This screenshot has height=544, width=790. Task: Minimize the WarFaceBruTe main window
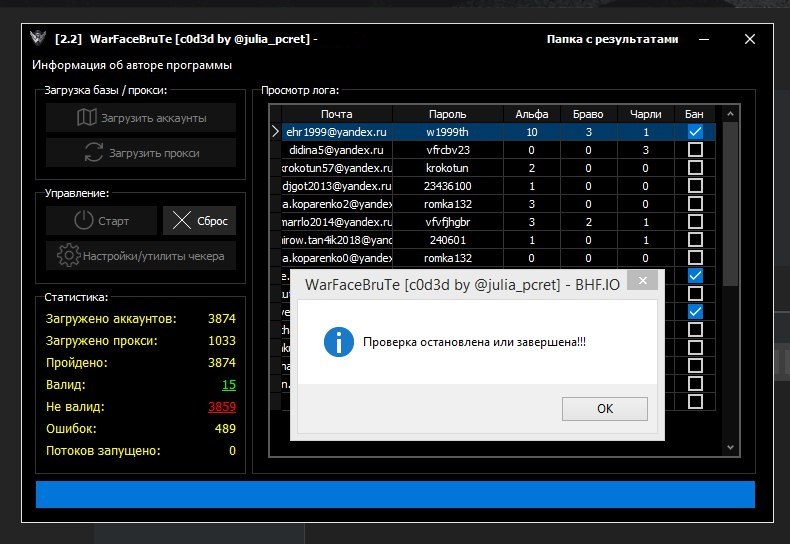(x=704, y=39)
